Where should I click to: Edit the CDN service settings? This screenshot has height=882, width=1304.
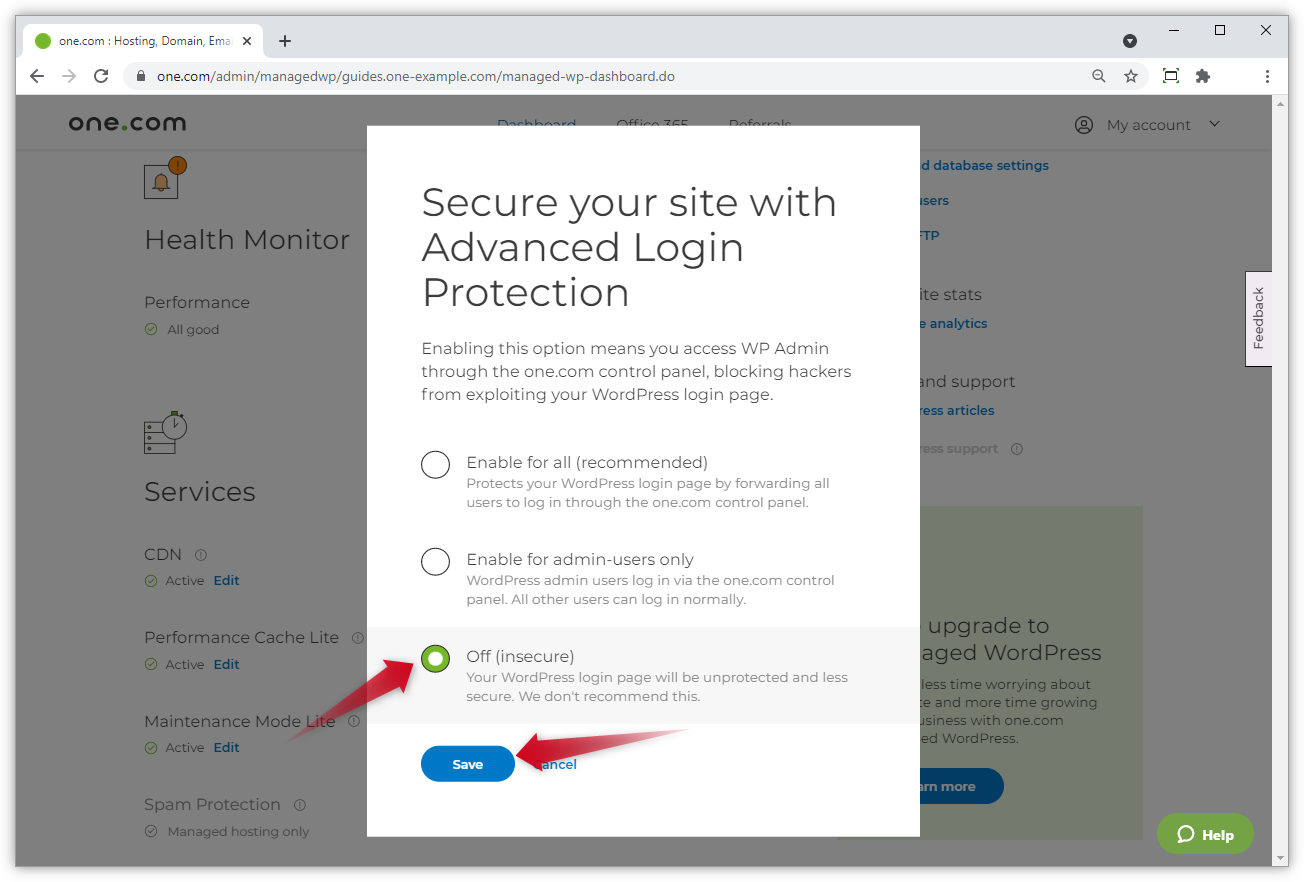(226, 580)
